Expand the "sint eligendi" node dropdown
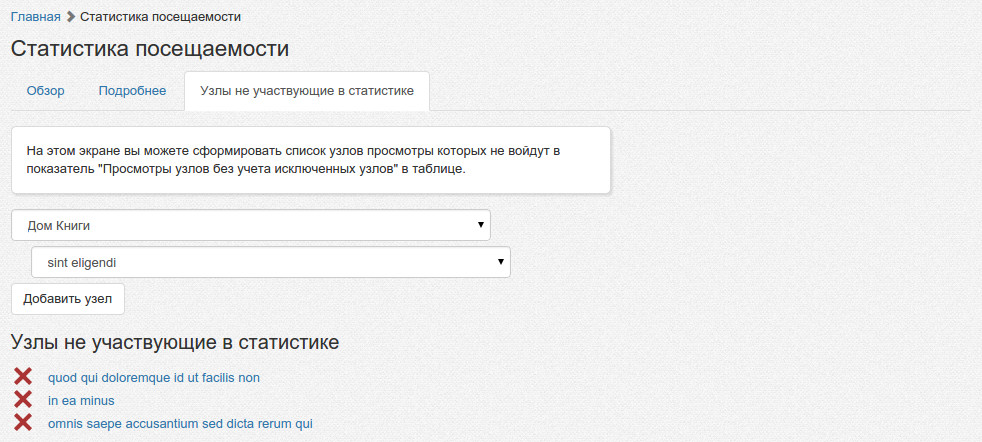The width and height of the screenshot is (982, 442). tap(270, 263)
